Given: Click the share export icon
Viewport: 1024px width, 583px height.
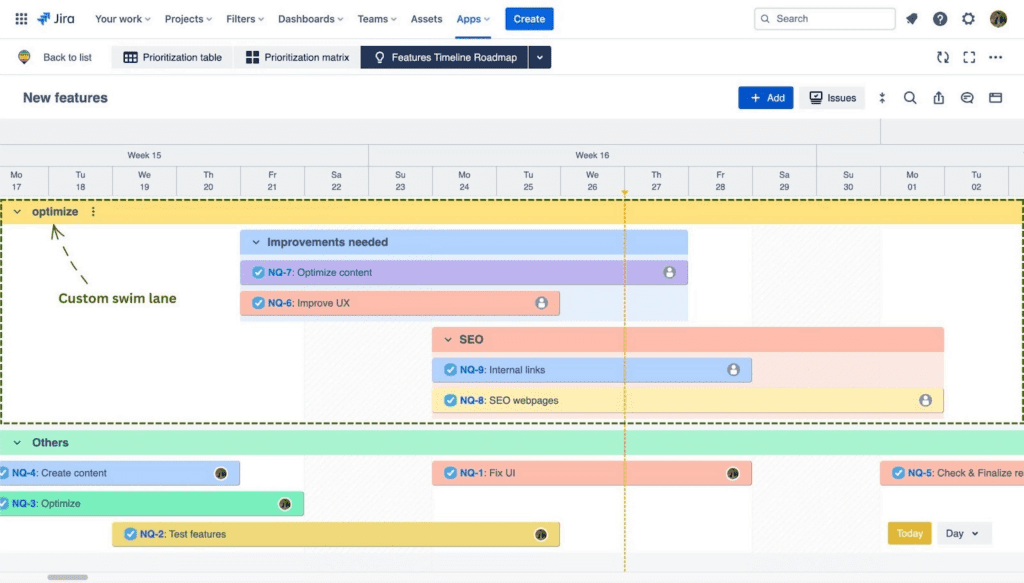Looking at the screenshot, I should tap(938, 98).
